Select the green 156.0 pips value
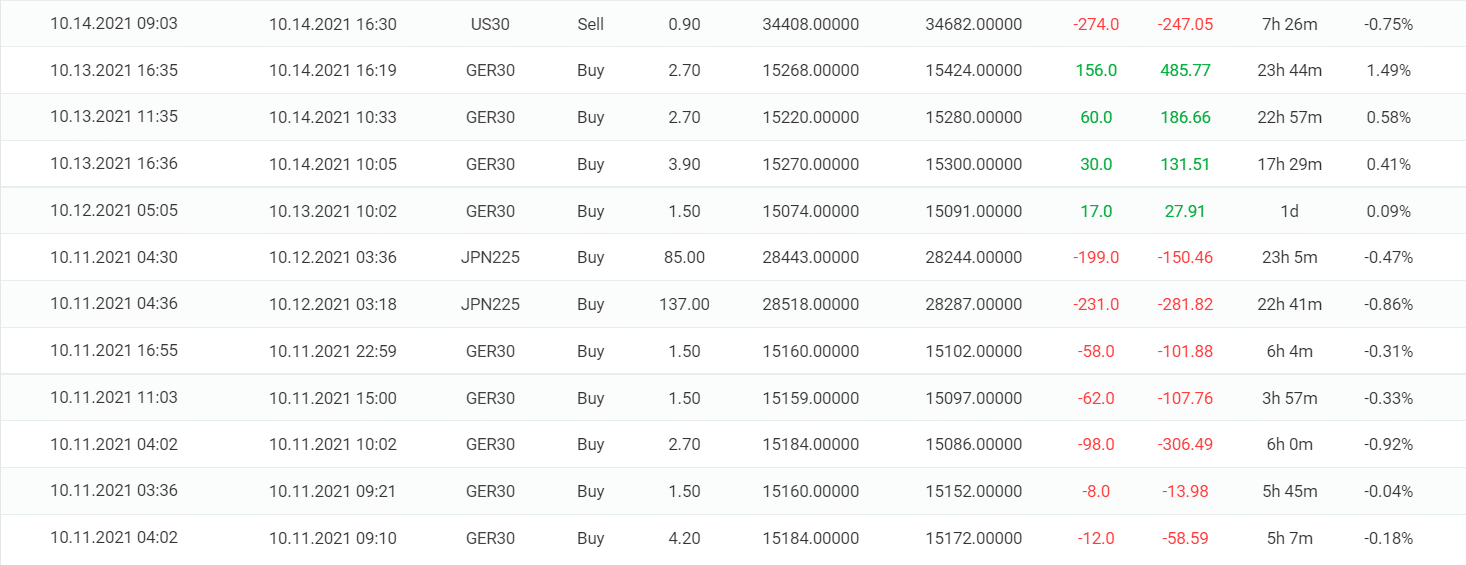This screenshot has width=1466, height=565. point(1096,70)
